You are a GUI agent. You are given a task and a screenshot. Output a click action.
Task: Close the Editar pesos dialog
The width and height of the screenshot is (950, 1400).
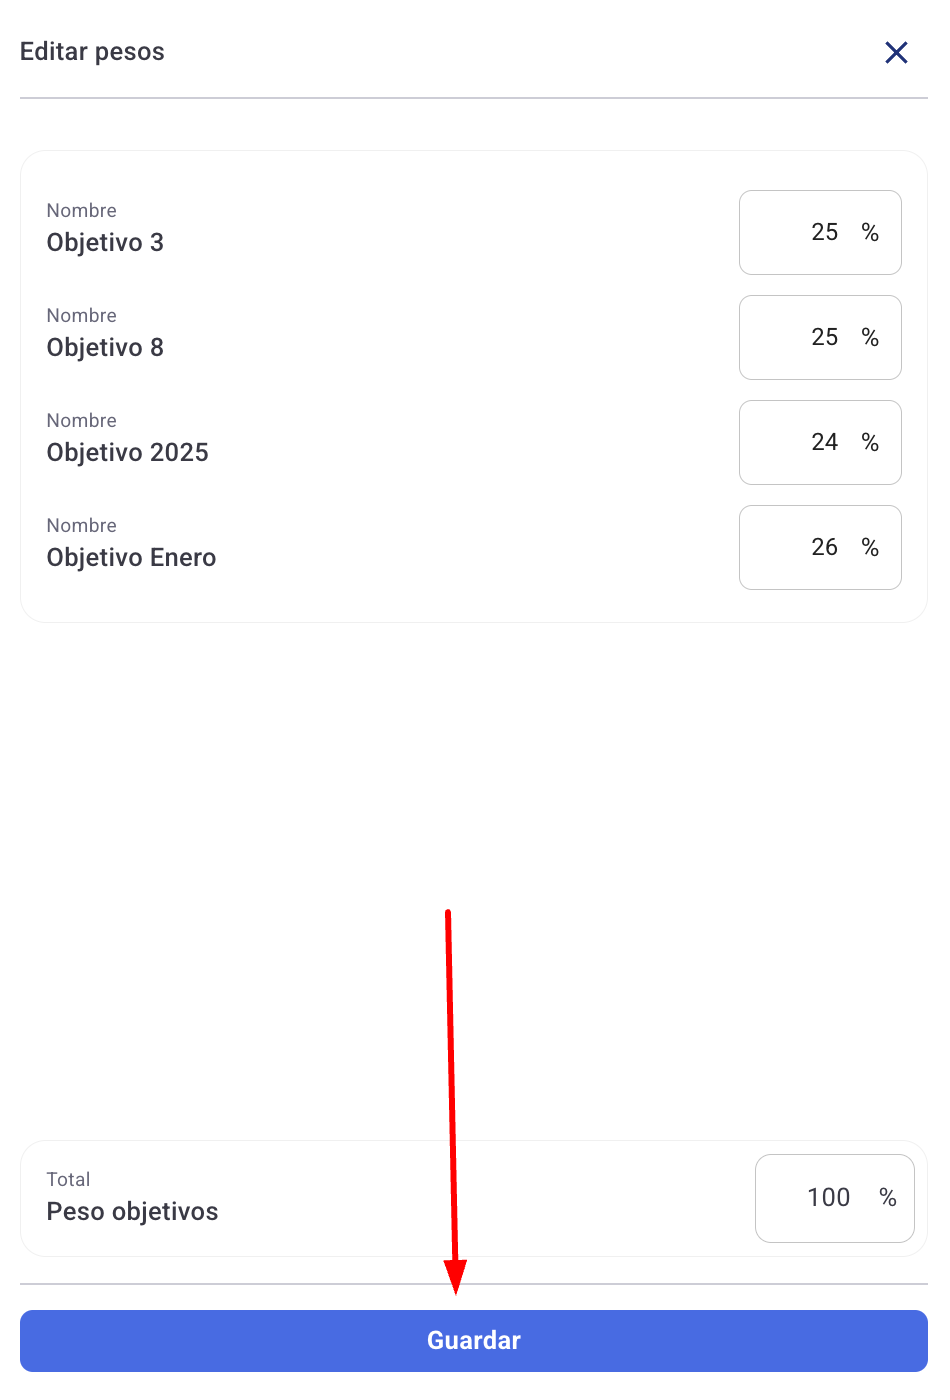coord(896,53)
